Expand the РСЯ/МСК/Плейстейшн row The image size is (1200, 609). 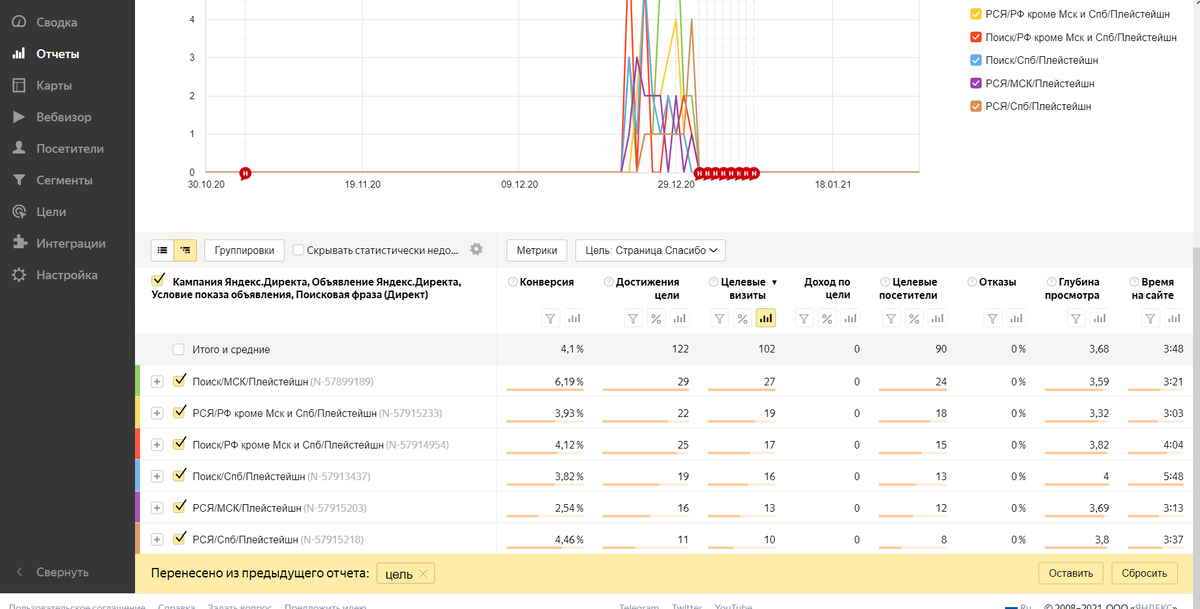point(157,508)
